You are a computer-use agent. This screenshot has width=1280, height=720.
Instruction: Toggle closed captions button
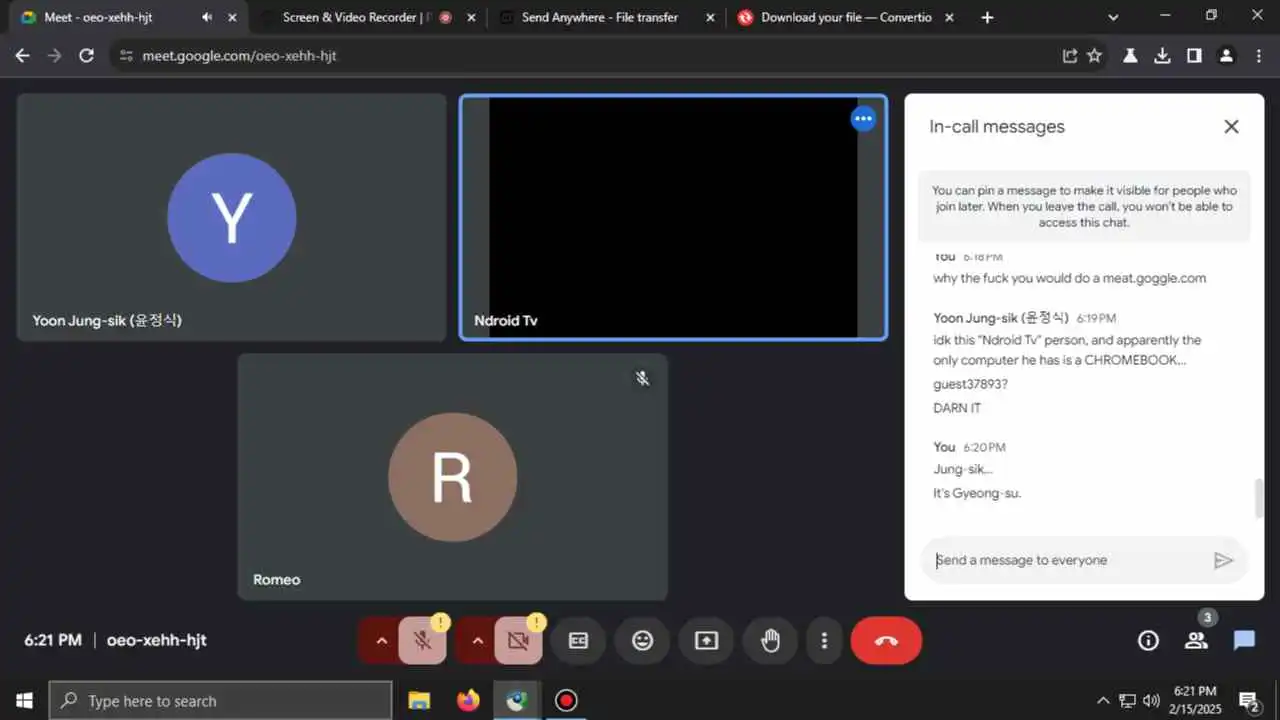click(x=578, y=641)
